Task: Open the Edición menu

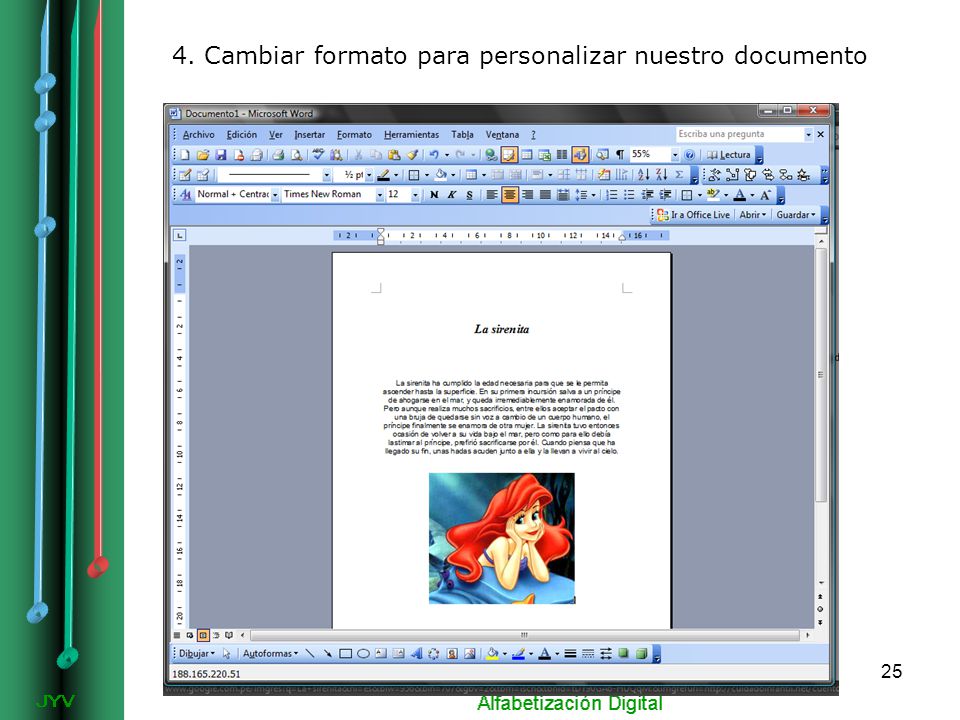Action: pos(242,135)
